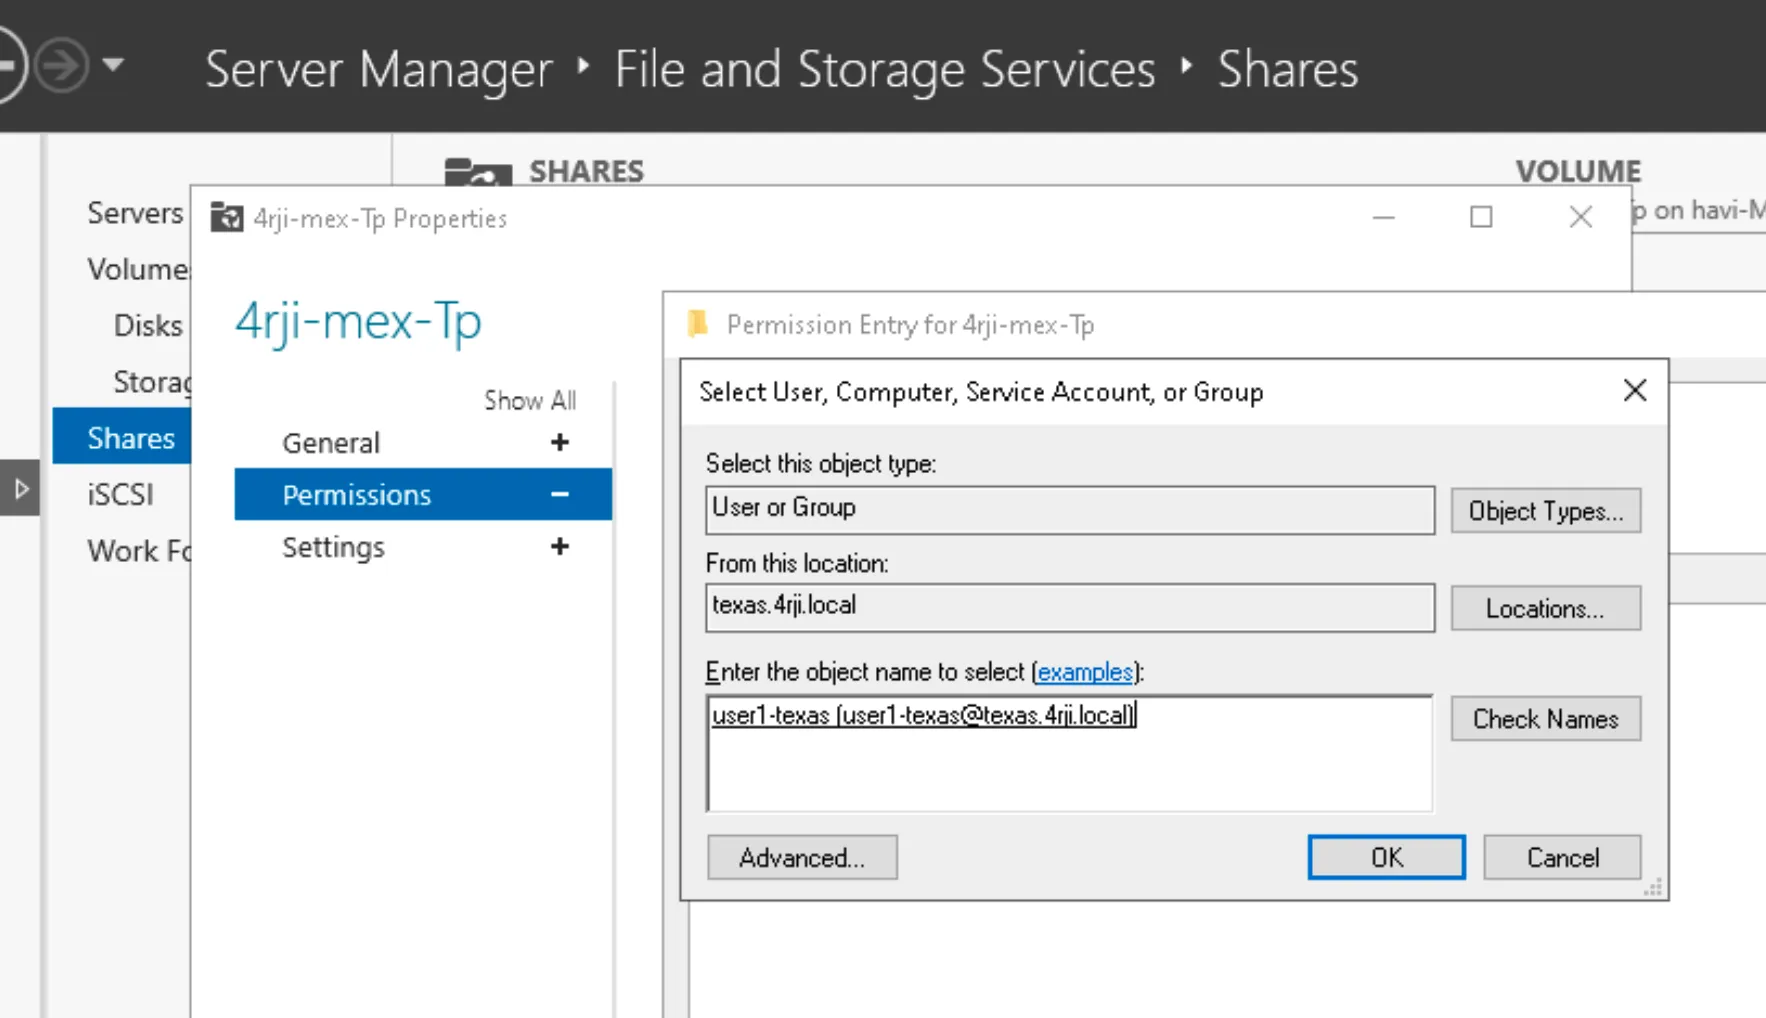Viewport: 1766px width, 1018px height.
Task: Click the Object Types button
Action: click(1545, 511)
